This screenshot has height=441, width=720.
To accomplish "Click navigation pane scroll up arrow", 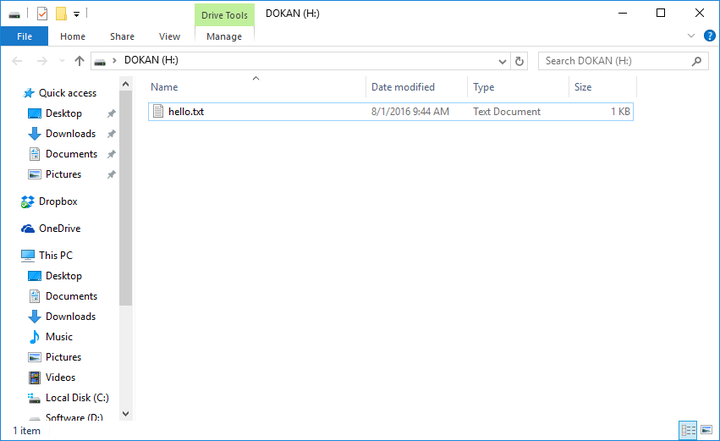I will point(125,84).
